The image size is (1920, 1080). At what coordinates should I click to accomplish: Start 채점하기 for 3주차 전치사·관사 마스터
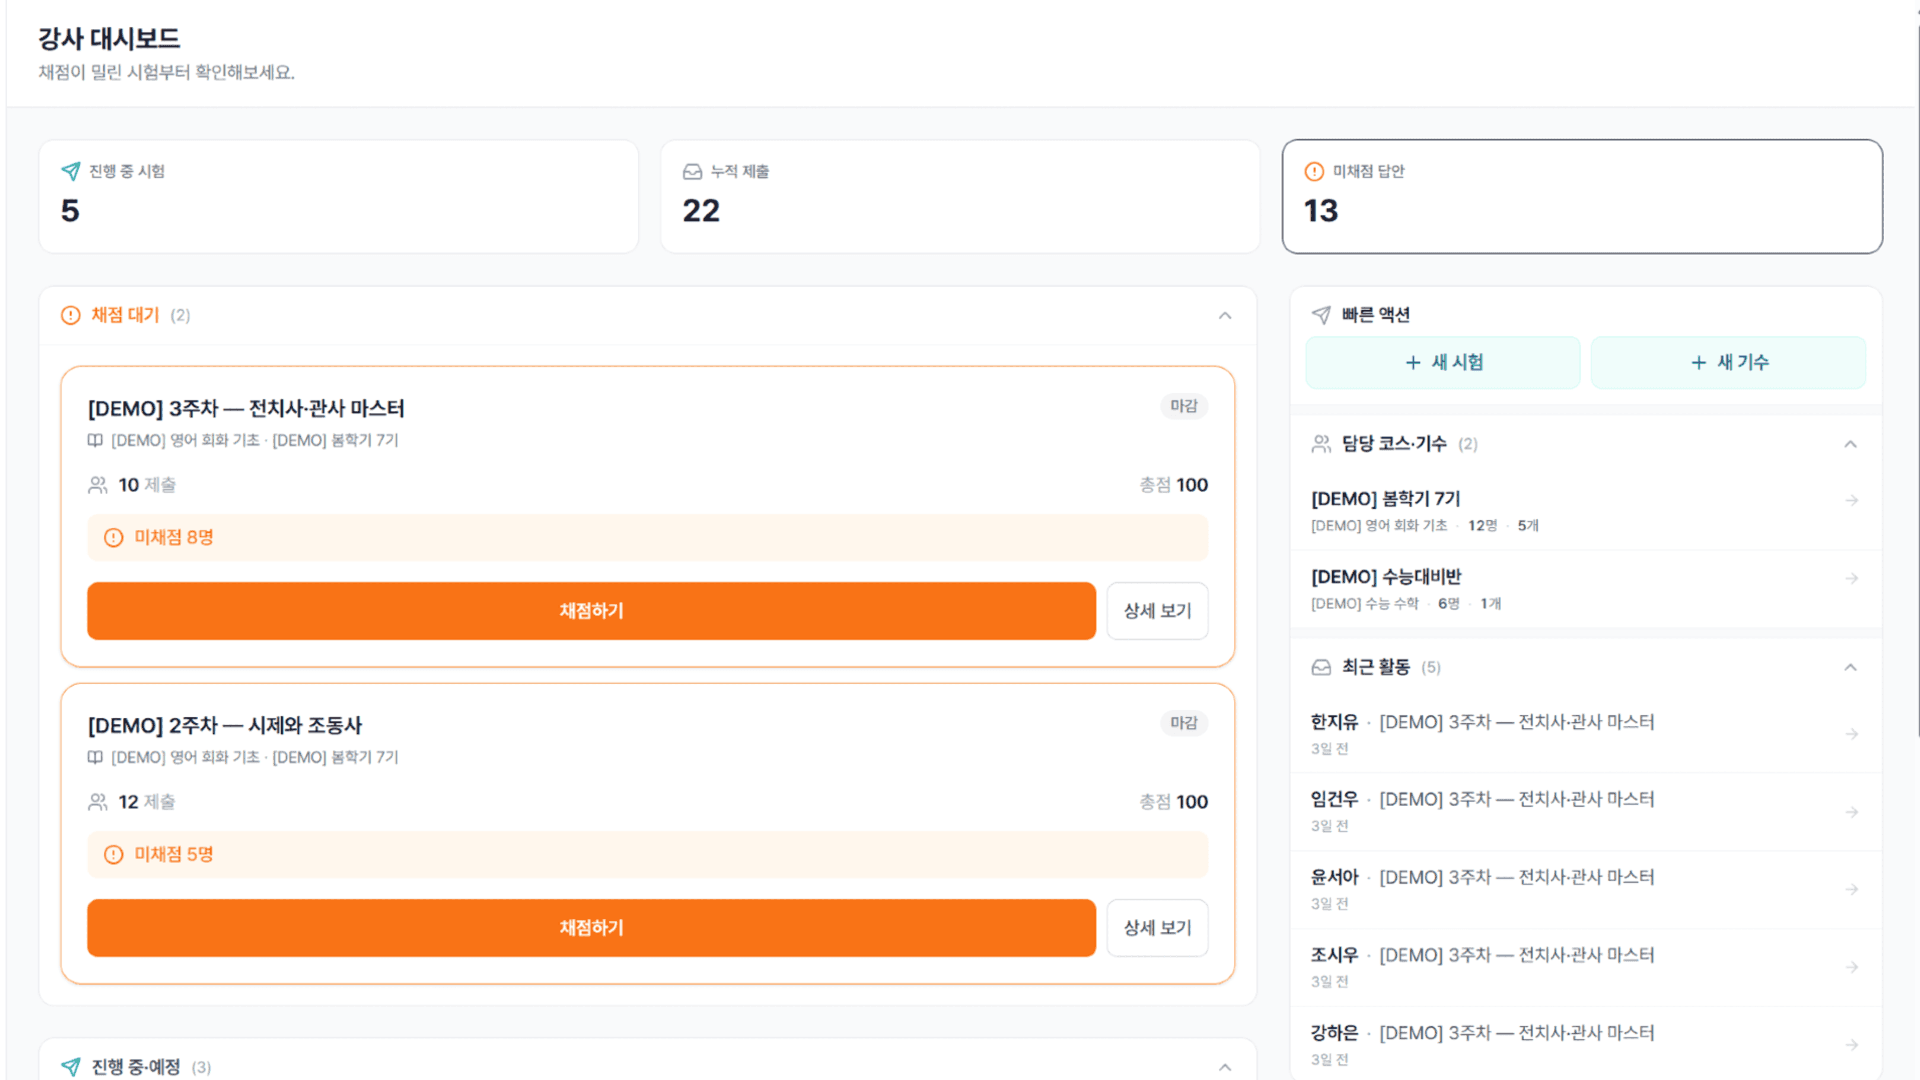pos(591,611)
